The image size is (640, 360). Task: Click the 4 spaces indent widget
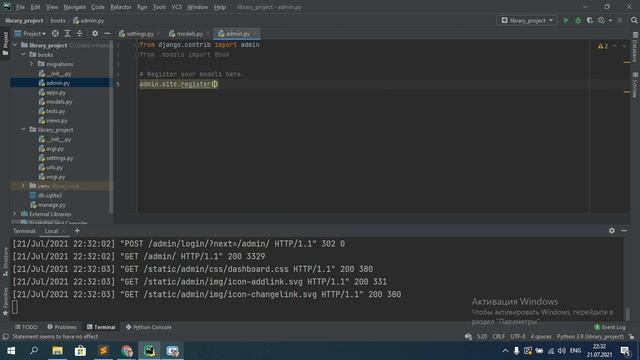541,337
